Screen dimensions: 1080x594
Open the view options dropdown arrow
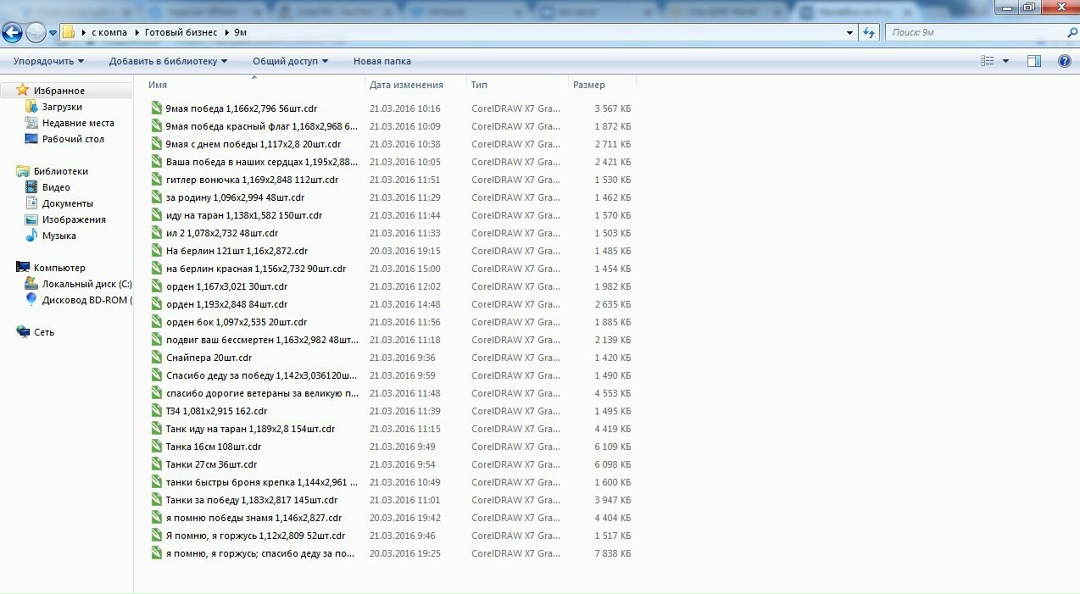pos(1006,61)
